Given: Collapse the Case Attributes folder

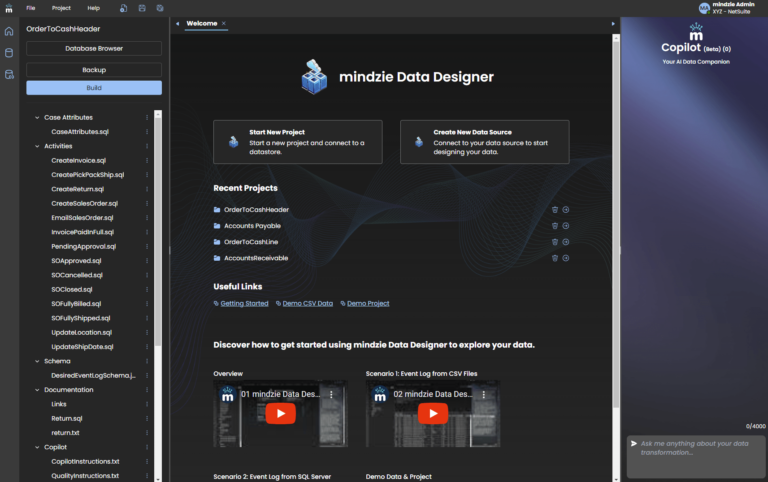Looking at the screenshot, I should click(37, 118).
